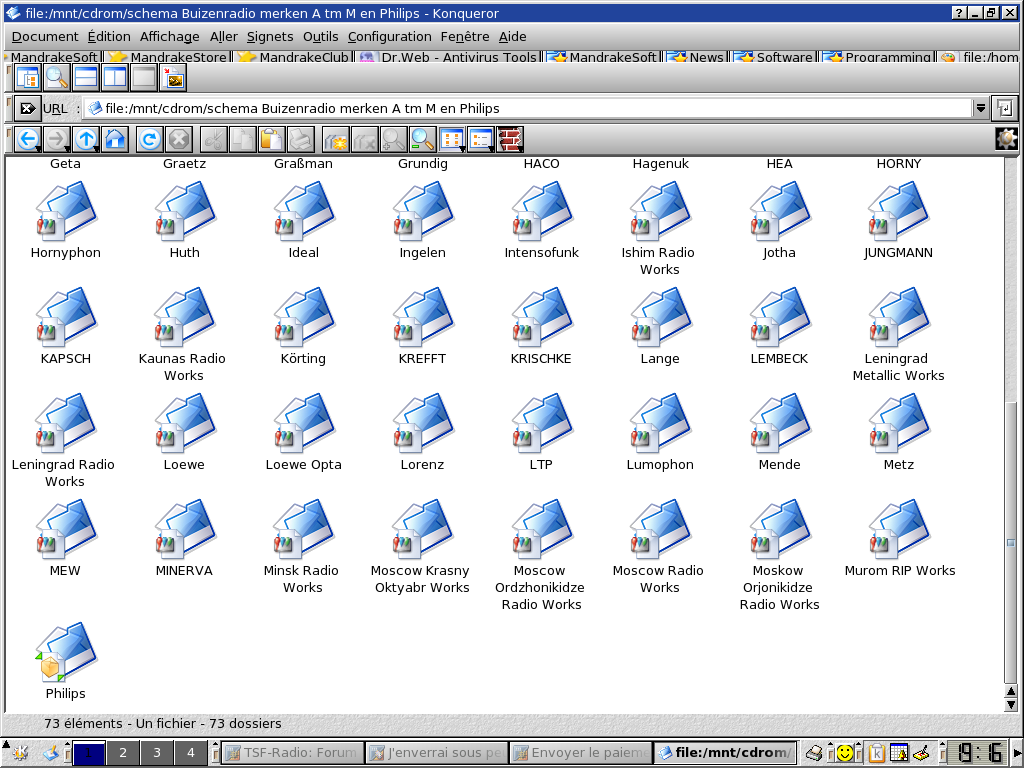Open the Ingelen folder
This screenshot has width=1024, height=768.
(423, 220)
